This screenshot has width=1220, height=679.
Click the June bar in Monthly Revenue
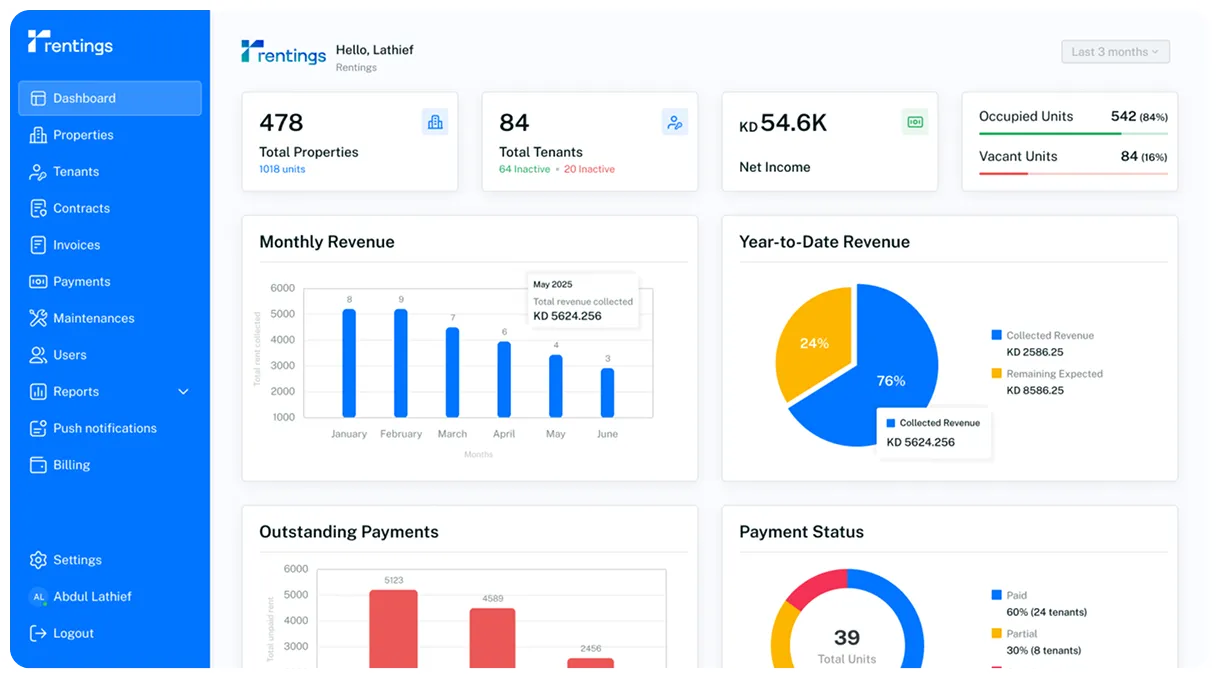607,393
